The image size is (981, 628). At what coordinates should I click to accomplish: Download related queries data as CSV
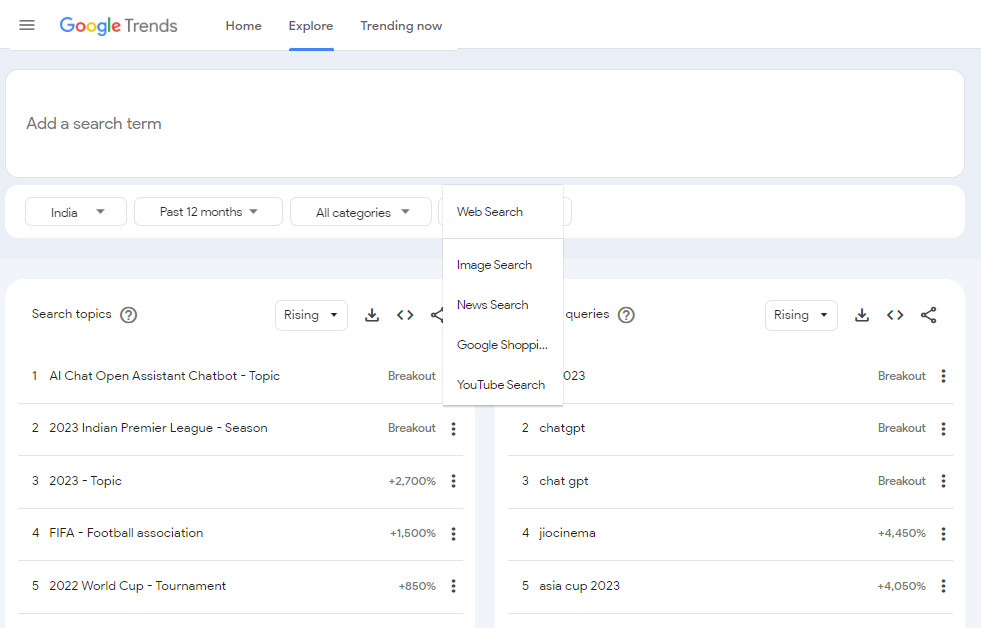[x=862, y=315]
